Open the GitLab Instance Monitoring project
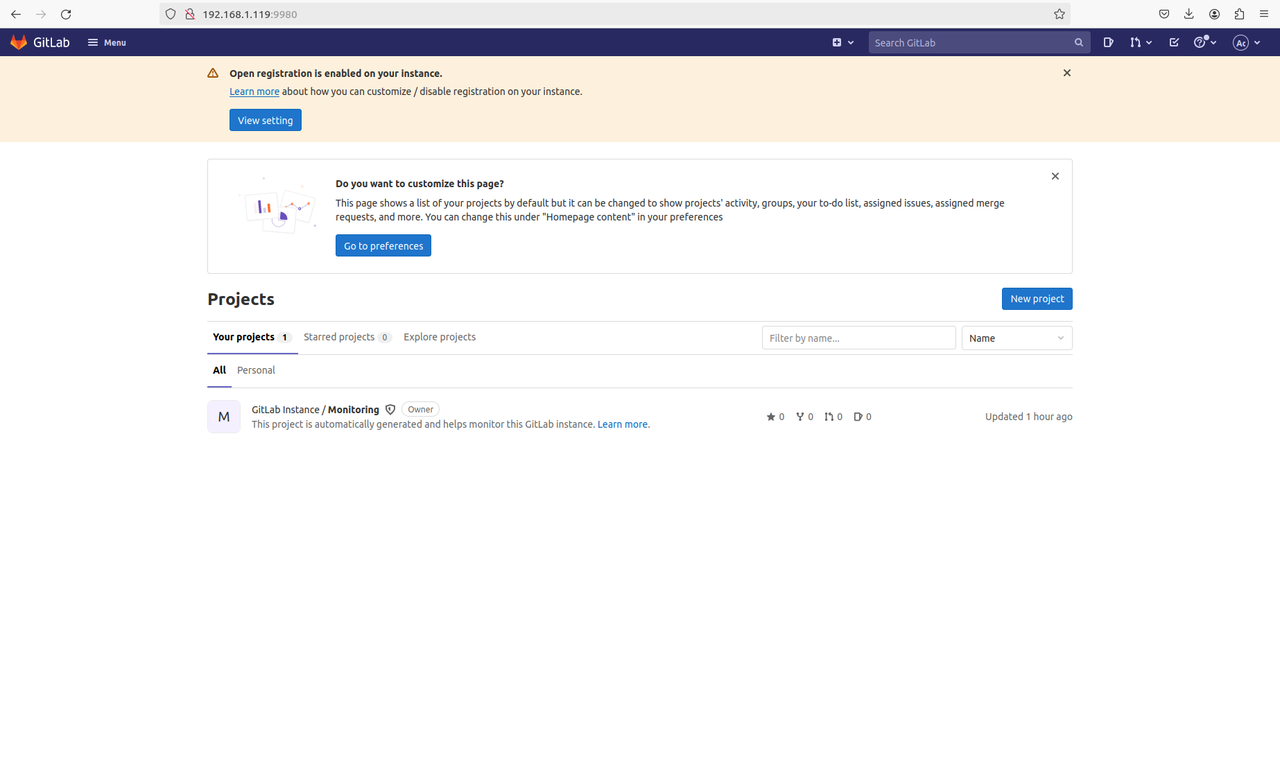 pos(315,409)
